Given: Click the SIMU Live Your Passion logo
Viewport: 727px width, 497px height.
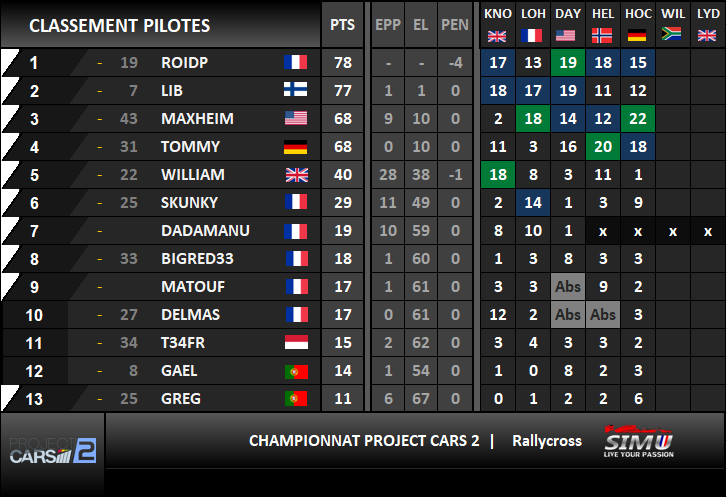Looking at the screenshot, I should tap(638, 441).
